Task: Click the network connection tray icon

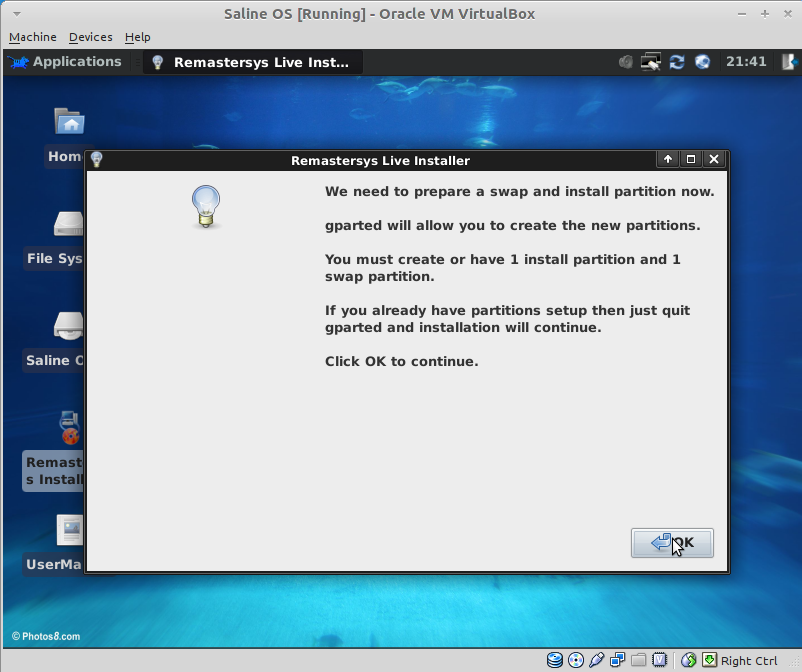Action: 651,62
